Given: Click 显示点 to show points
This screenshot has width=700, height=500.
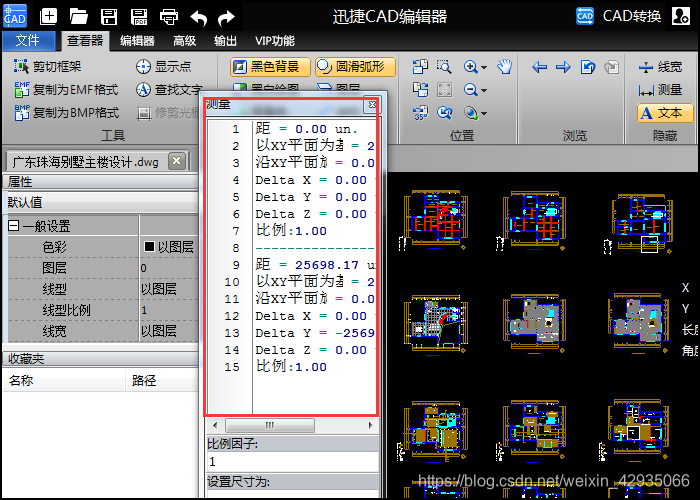Looking at the screenshot, I should click(163, 67).
